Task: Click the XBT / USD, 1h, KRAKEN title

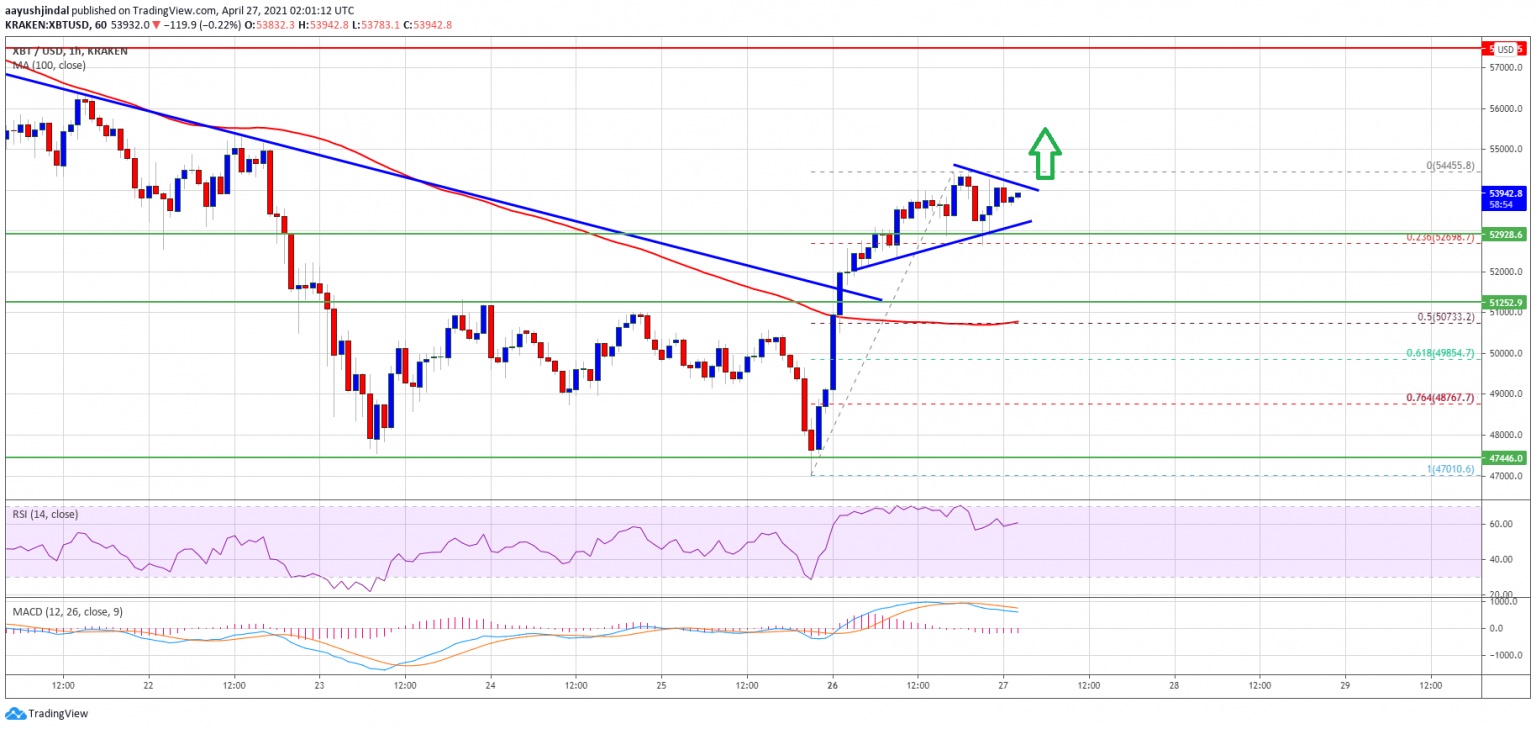Action: [64, 51]
